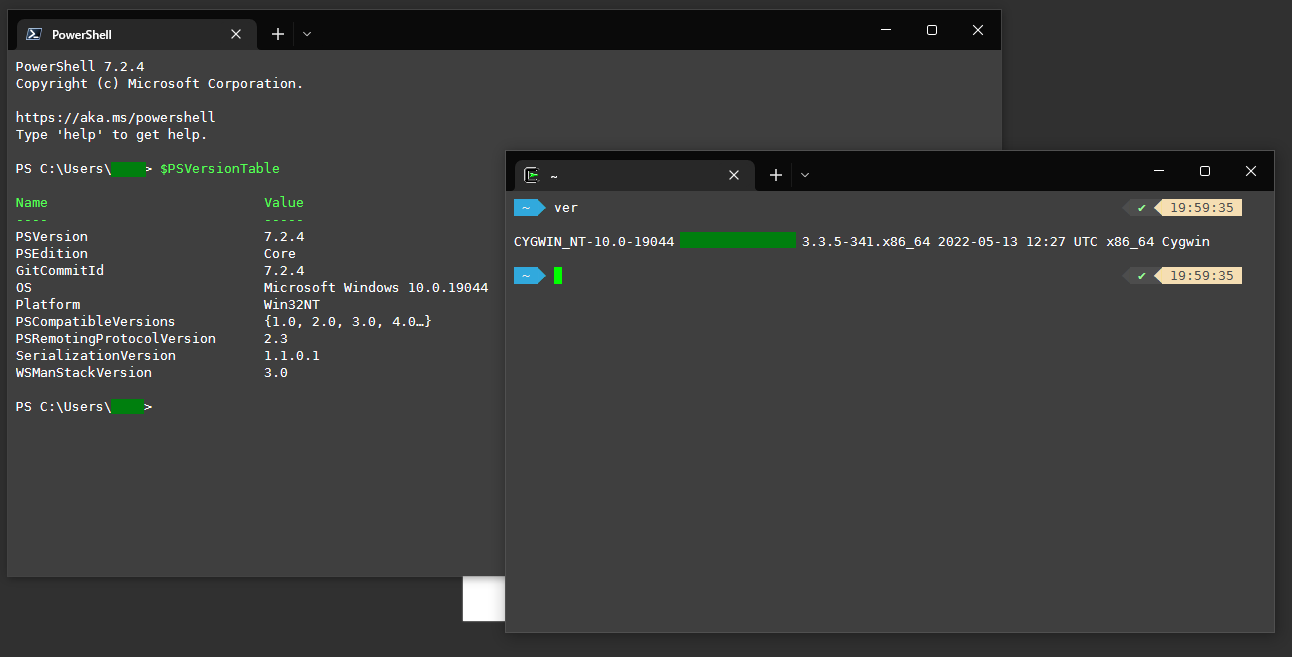This screenshot has width=1292, height=657.
Task: Minimize the Cygwin terminal window
Action: [x=1159, y=171]
